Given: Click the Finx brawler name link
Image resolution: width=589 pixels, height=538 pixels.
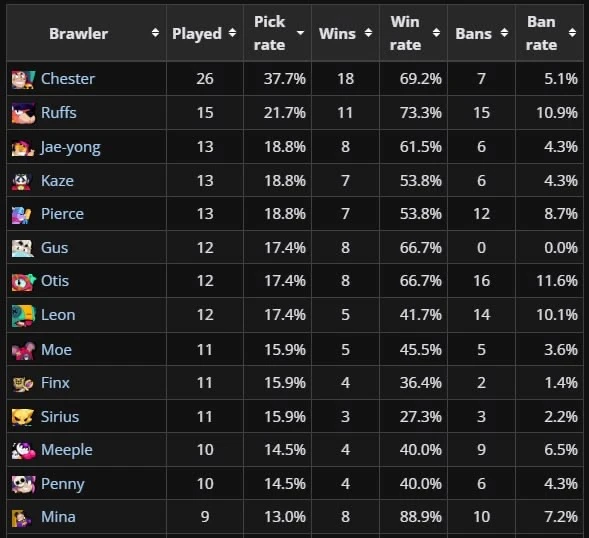Looking at the screenshot, I should pyautogui.click(x=55, y=383).
